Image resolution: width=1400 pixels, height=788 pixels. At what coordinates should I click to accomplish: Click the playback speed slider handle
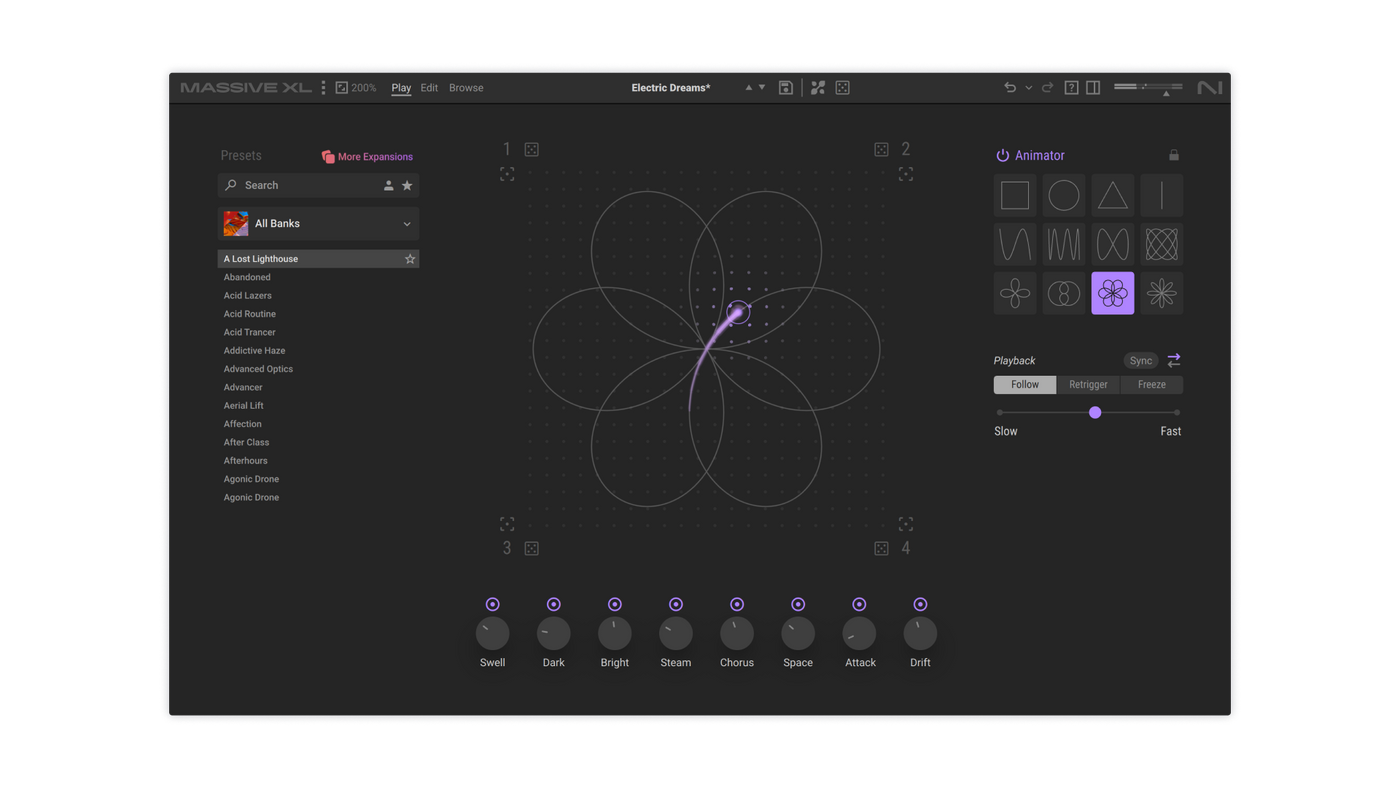pyautogui.click(x=1095, y=412)
